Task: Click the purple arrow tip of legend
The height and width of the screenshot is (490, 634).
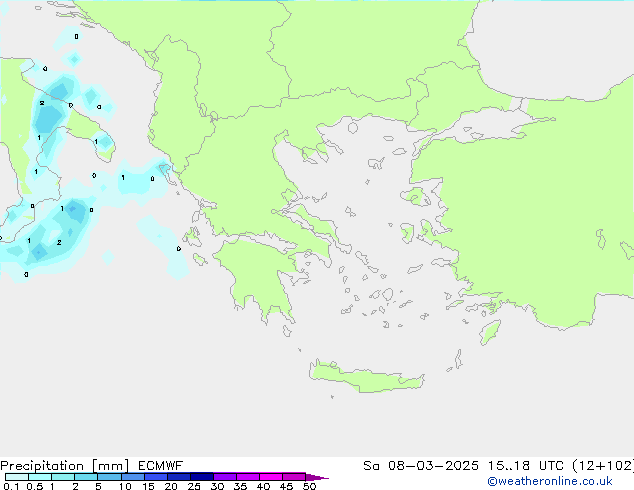Action: coord(317,477)
